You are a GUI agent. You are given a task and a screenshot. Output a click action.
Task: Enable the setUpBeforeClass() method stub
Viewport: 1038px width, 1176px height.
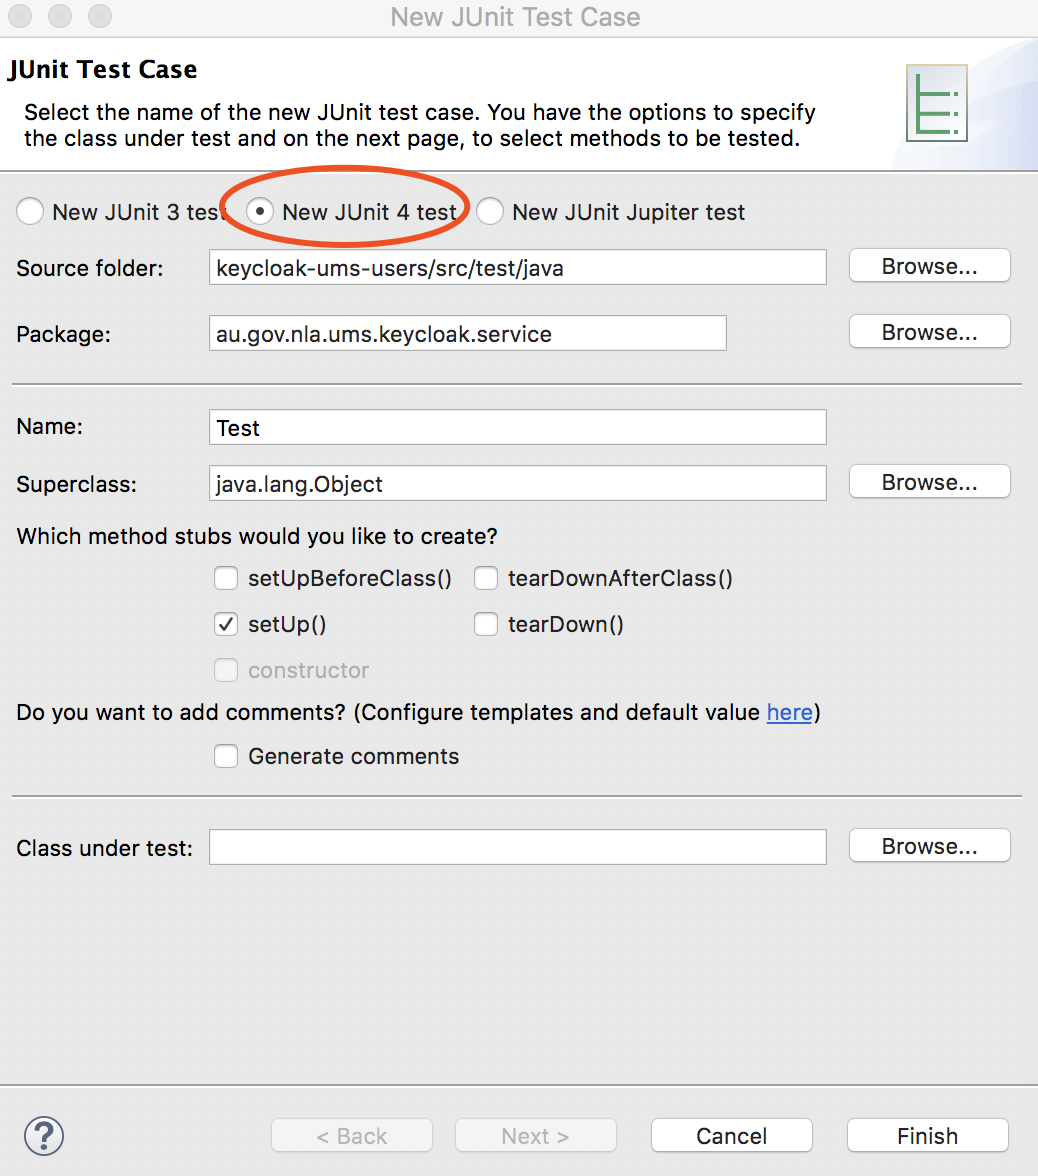point(226,578)
